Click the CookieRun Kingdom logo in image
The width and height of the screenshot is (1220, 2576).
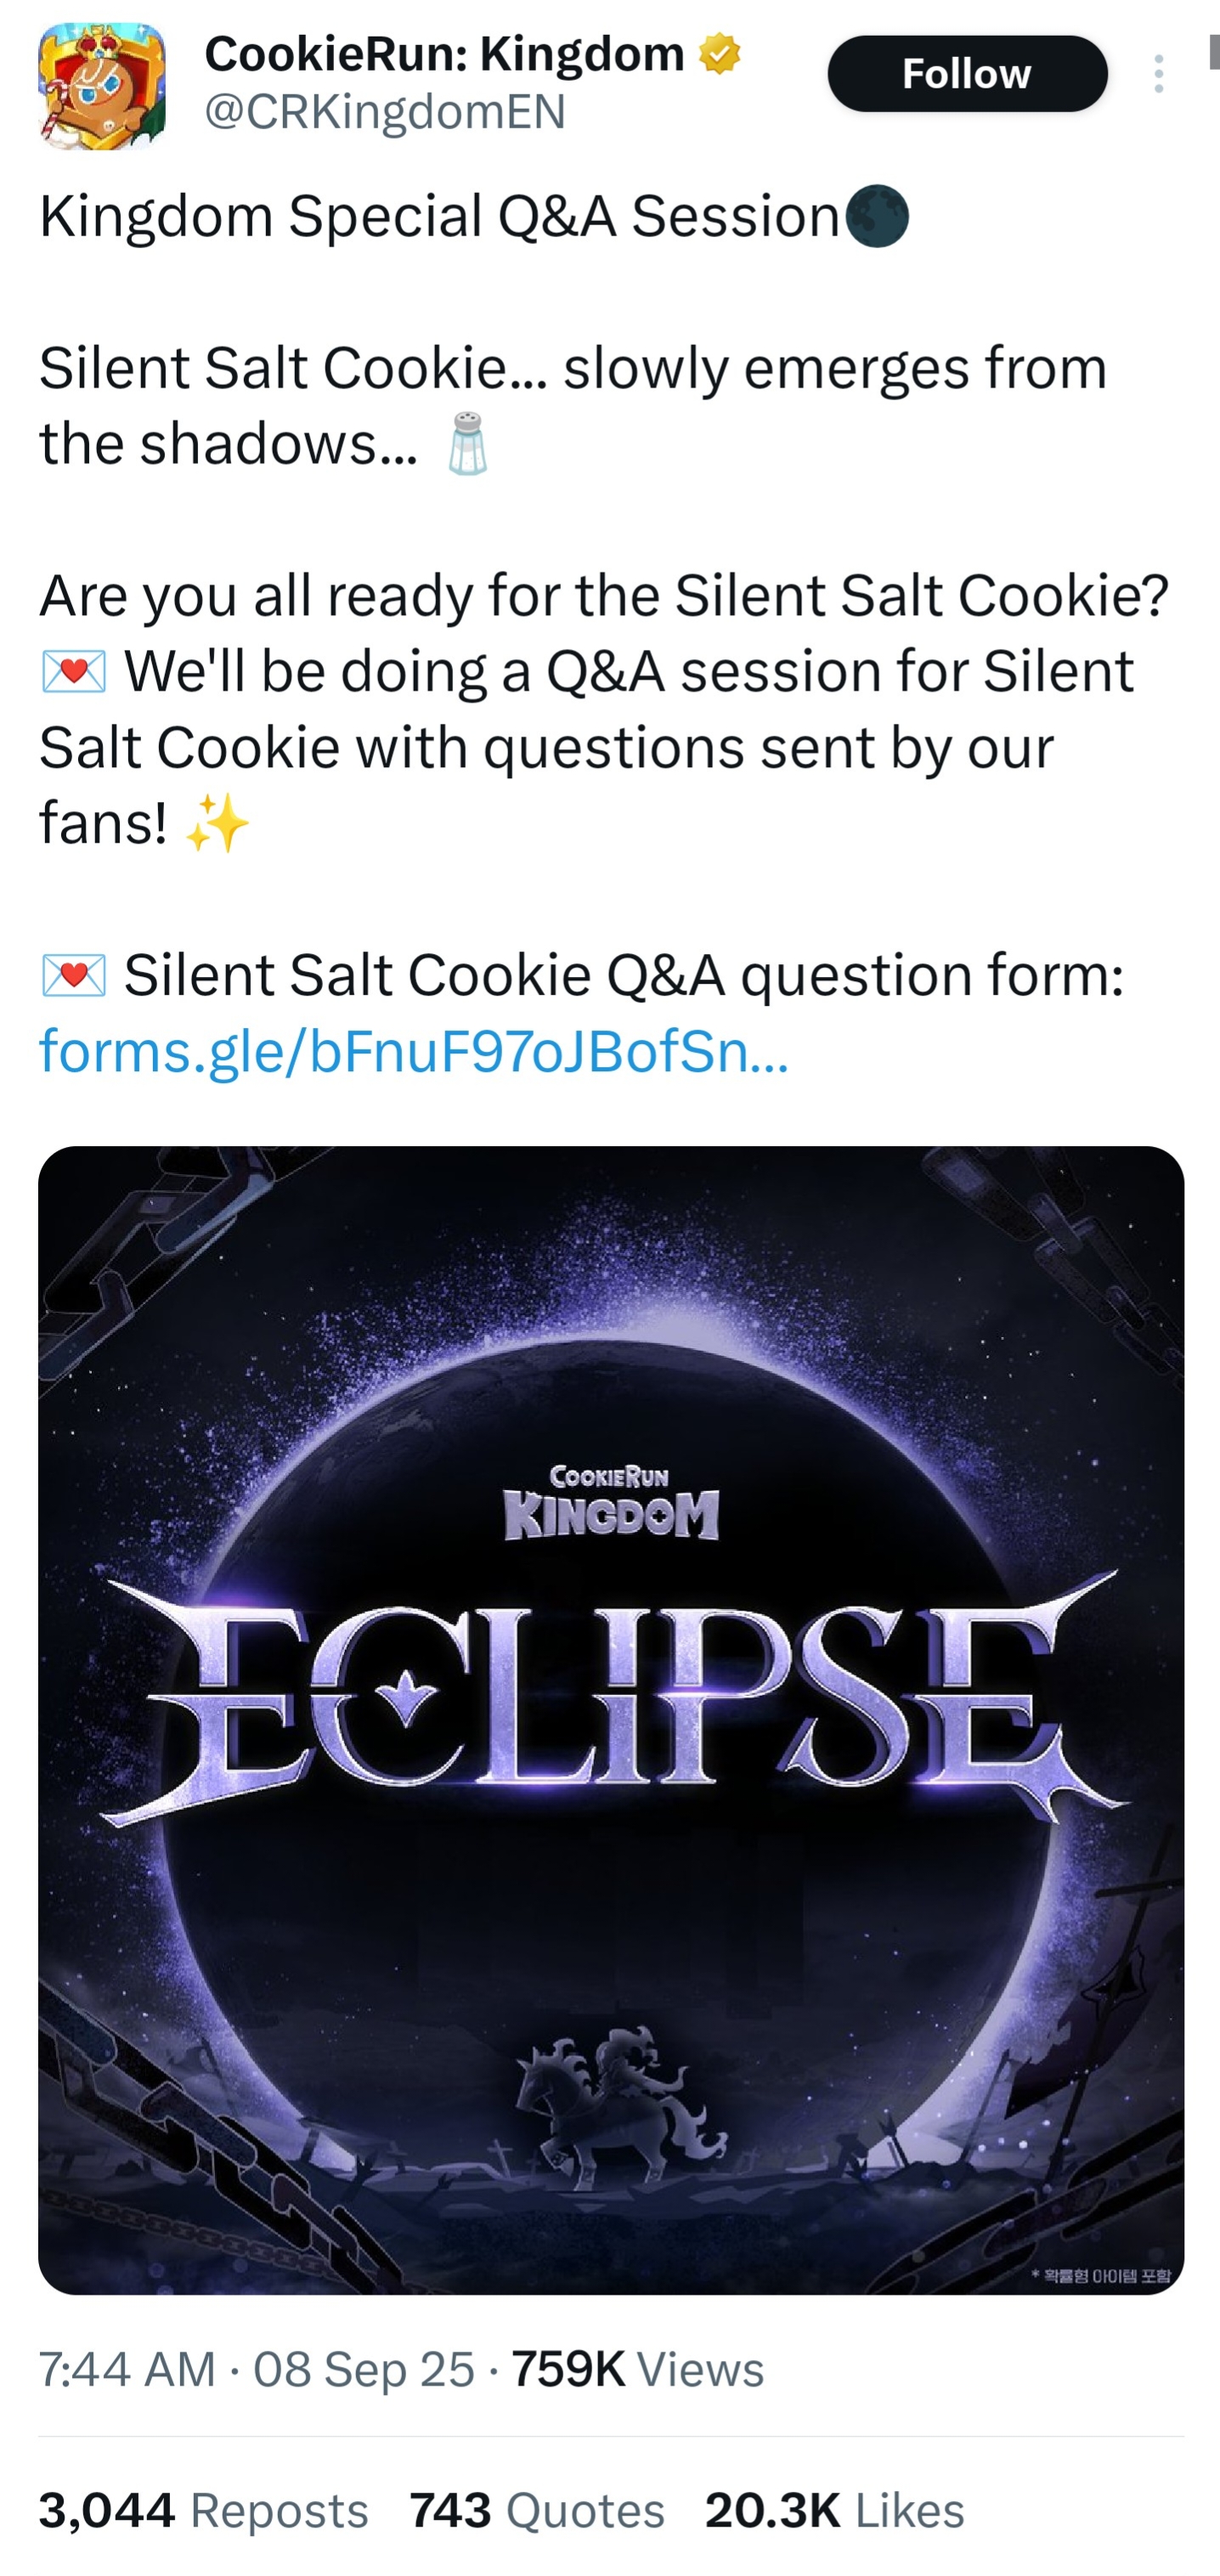tap(611, 1502)
